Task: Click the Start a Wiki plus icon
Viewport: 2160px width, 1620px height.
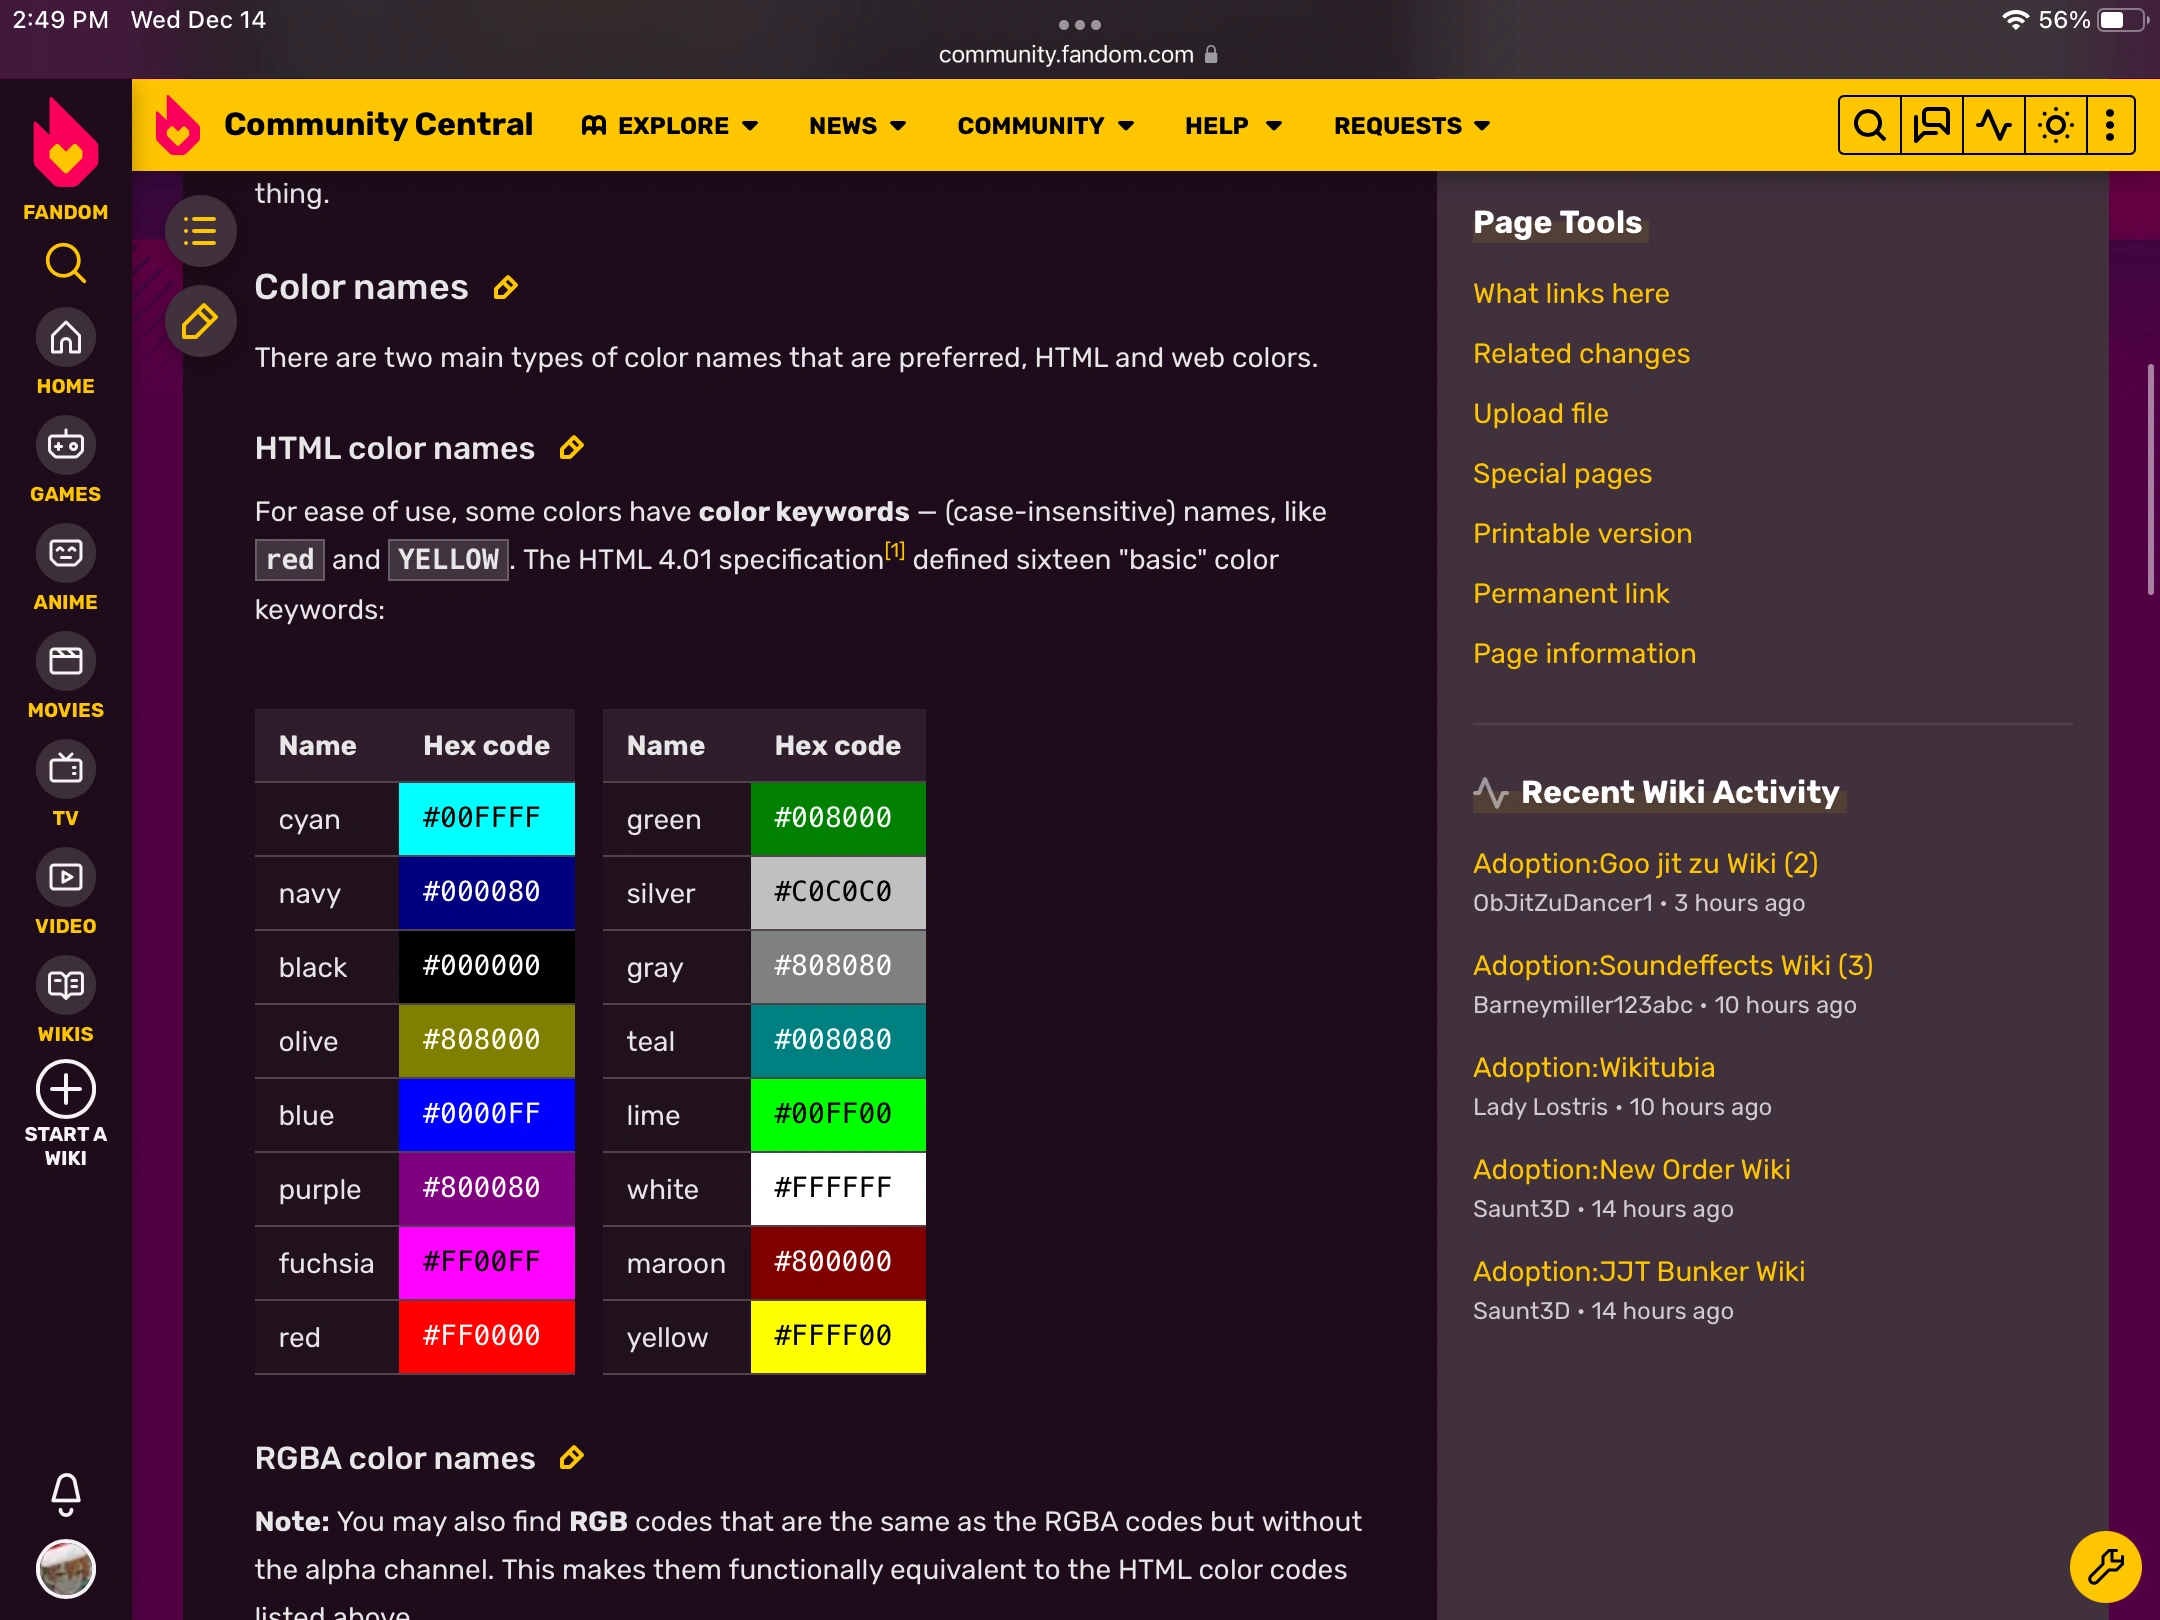Action: tap(66, 1089)
